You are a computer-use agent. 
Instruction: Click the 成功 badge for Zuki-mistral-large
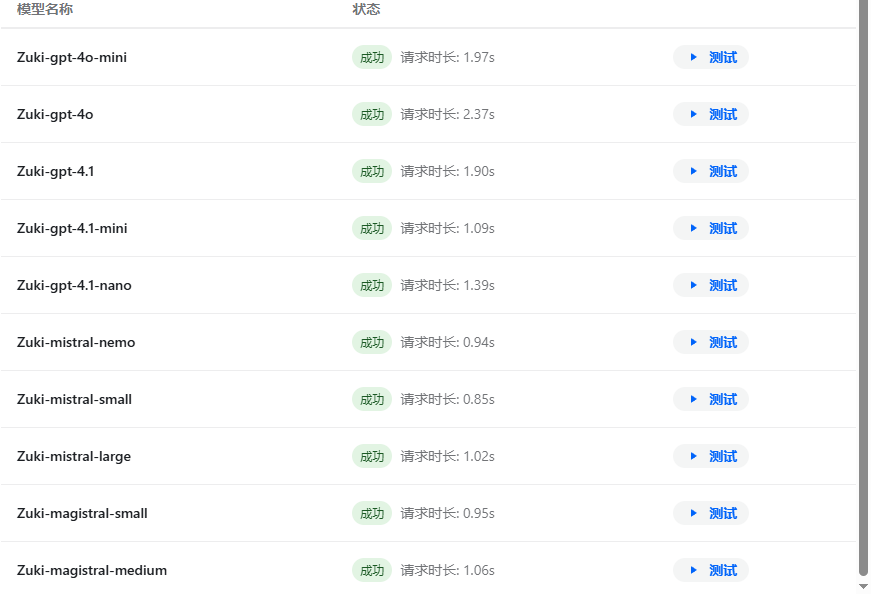372,457
